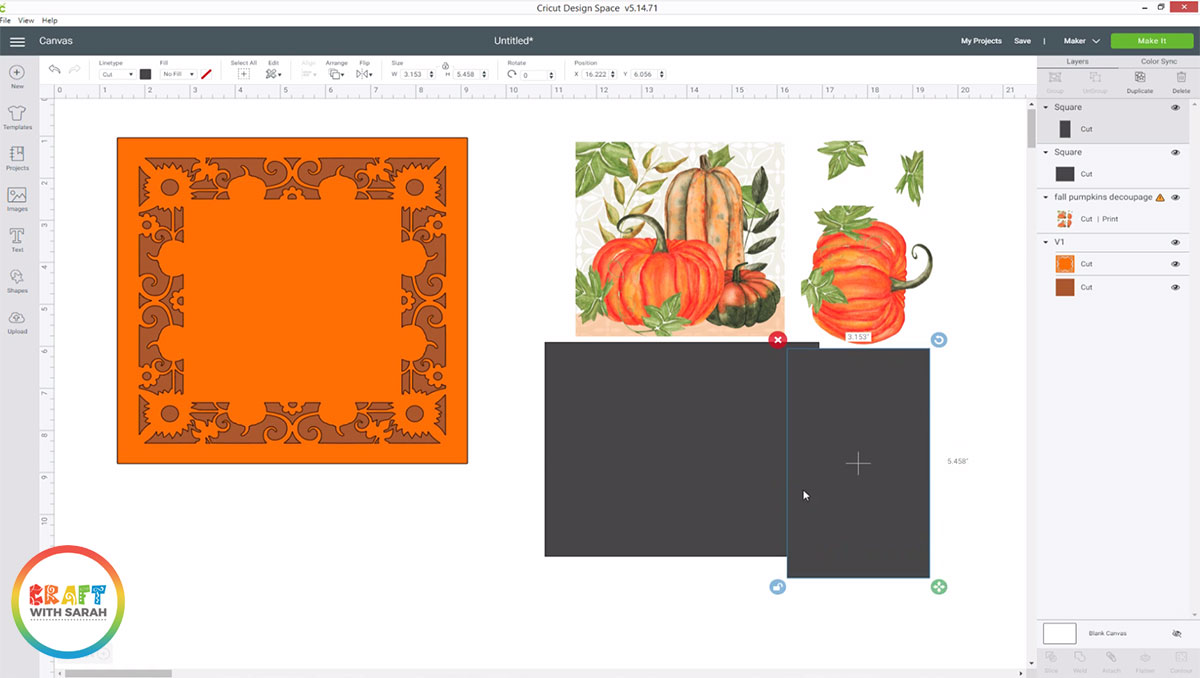Collapse the V1 layer group

(1046, 241)
